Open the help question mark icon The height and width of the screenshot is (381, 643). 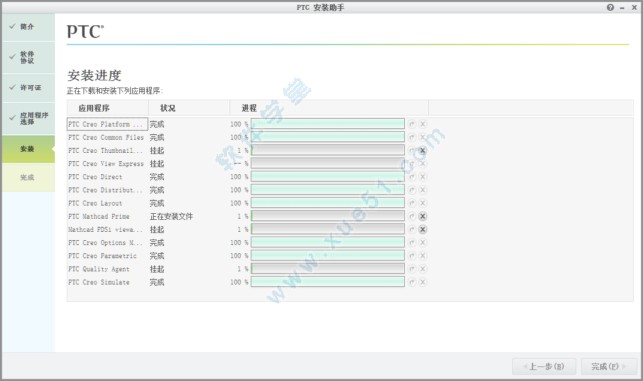tap(610, 7)
